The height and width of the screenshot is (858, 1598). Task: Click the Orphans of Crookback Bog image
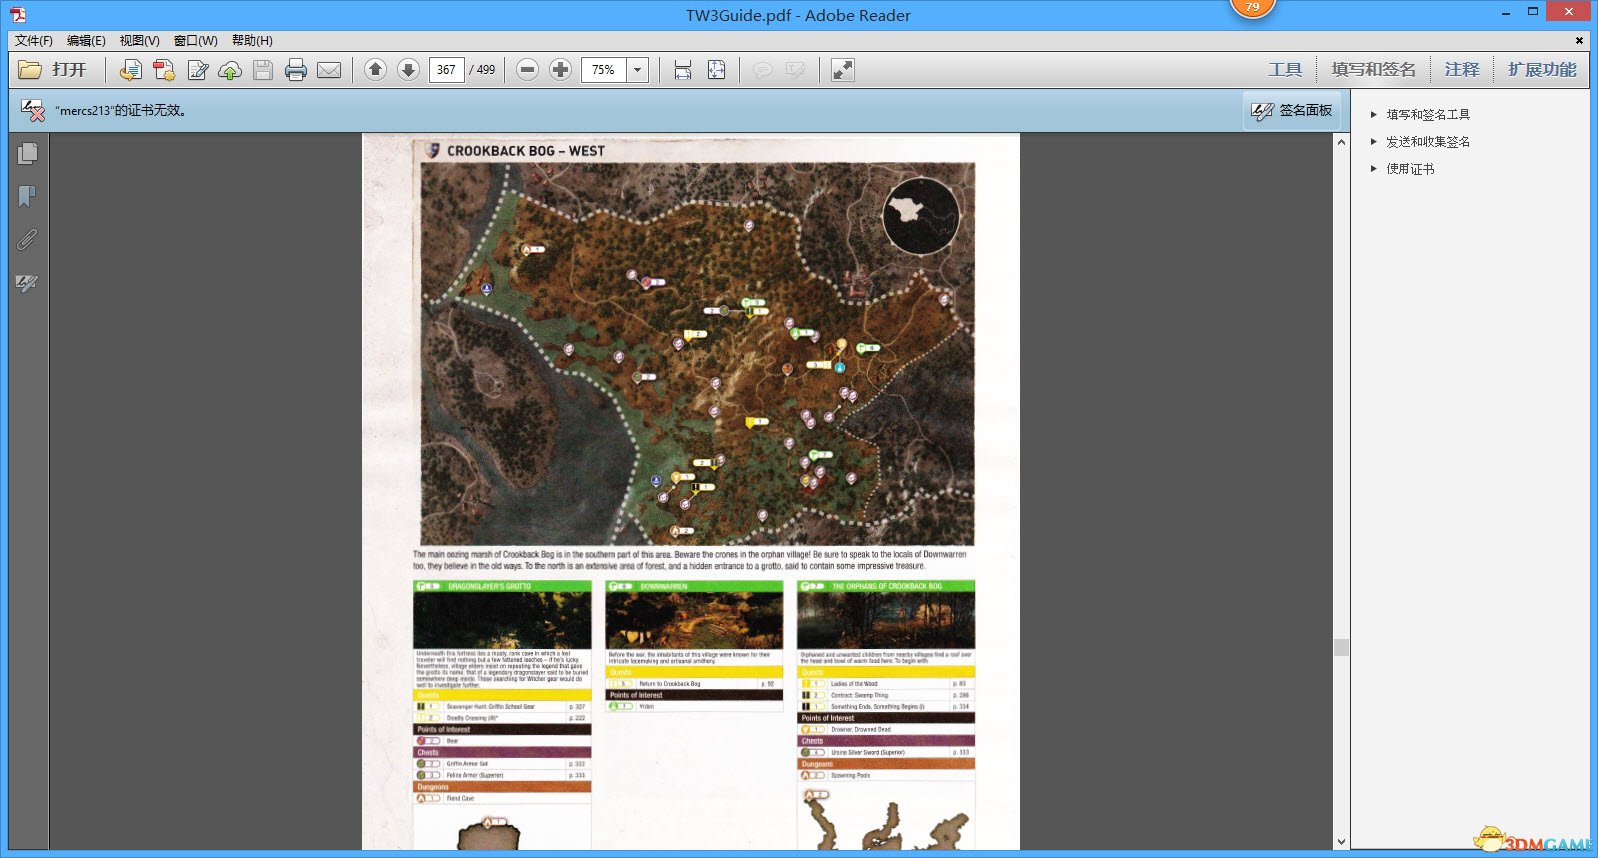tap(886, 620)
